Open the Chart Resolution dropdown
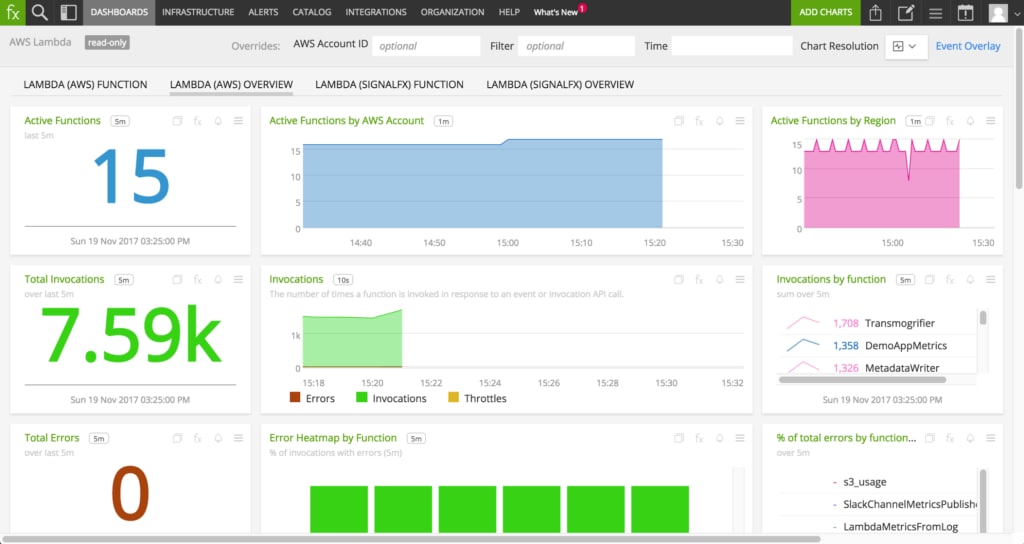The height and width of the screenshot is (544, 1024). coord(906,46)
